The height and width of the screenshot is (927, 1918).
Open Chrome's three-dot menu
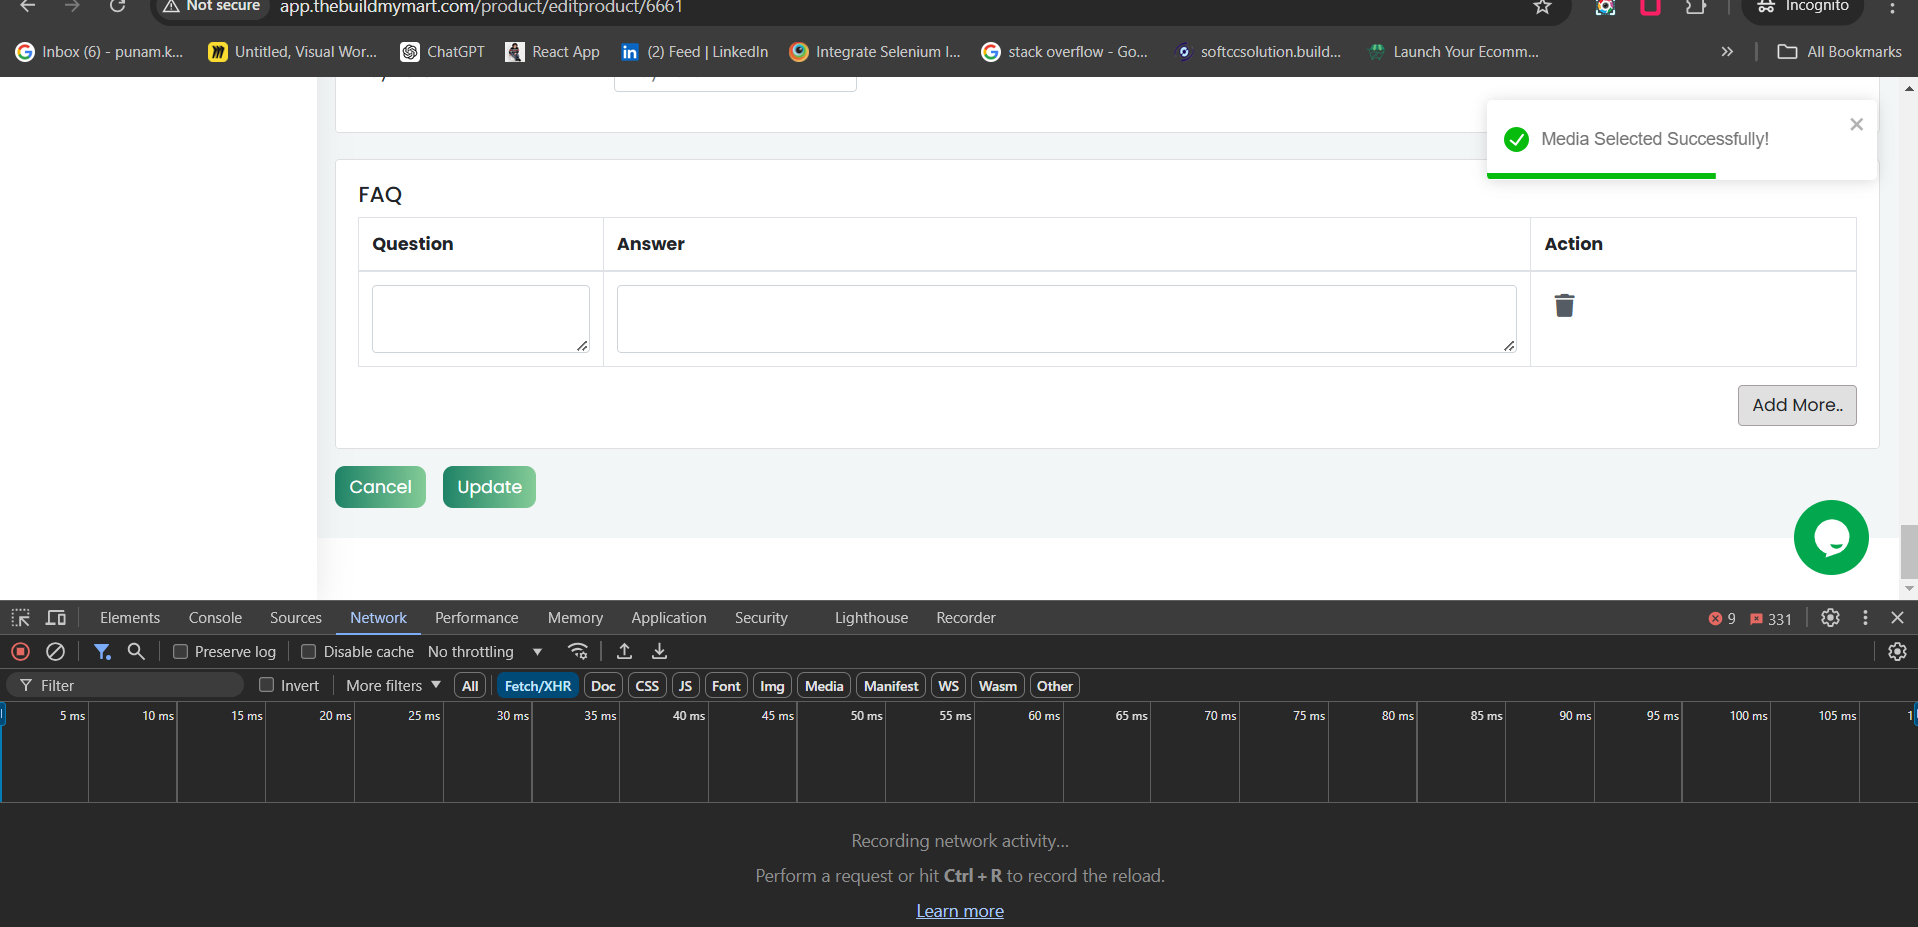(x=1892, y=7)
